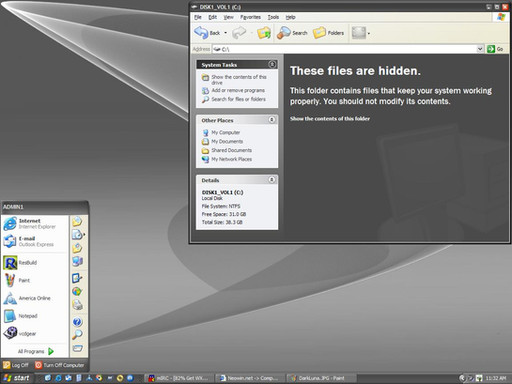Click the Forward arrow toolbar icon
The height and width of the screenshot is (384, 512).
pos(239,33)
